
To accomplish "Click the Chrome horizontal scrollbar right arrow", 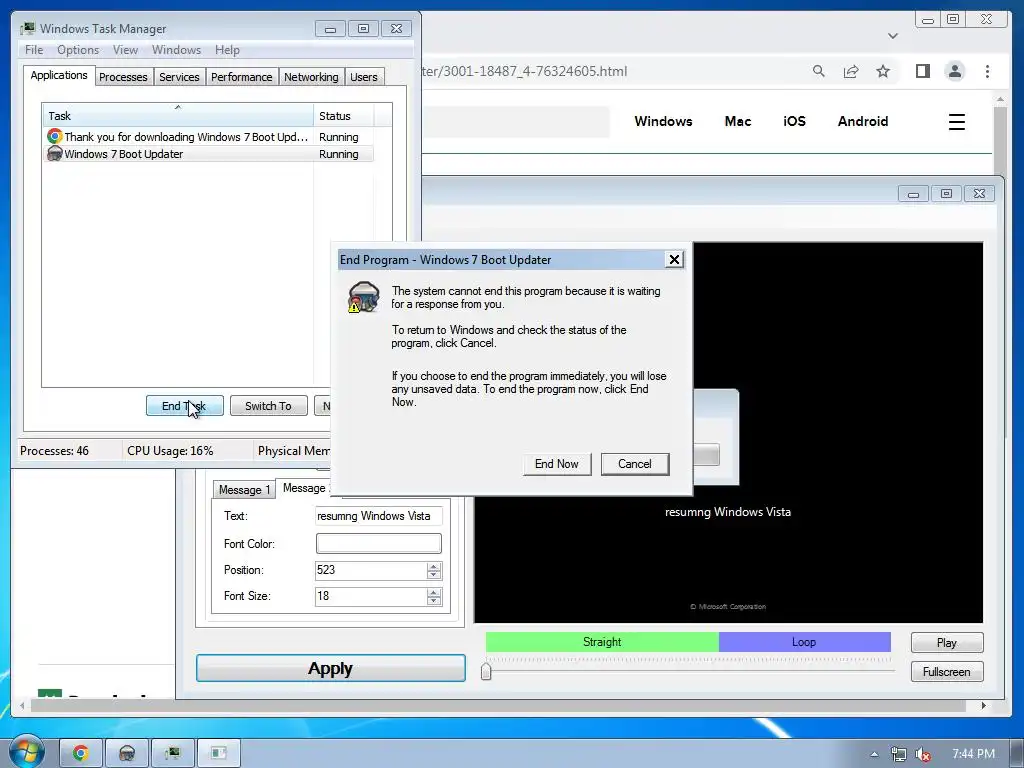I will coord(984,705).
